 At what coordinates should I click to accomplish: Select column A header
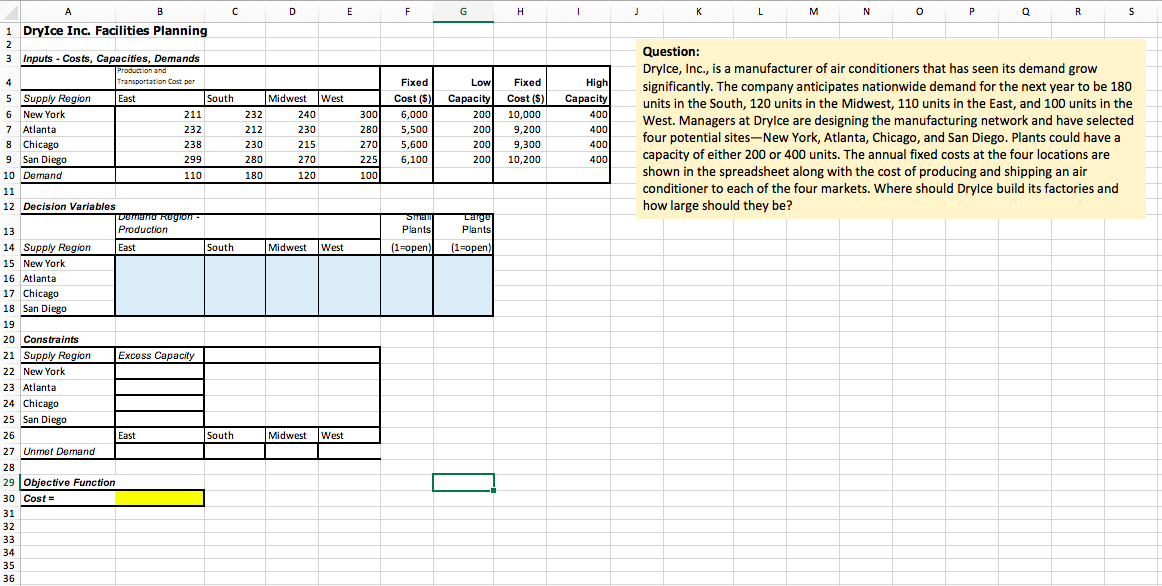tap(68, 11)
